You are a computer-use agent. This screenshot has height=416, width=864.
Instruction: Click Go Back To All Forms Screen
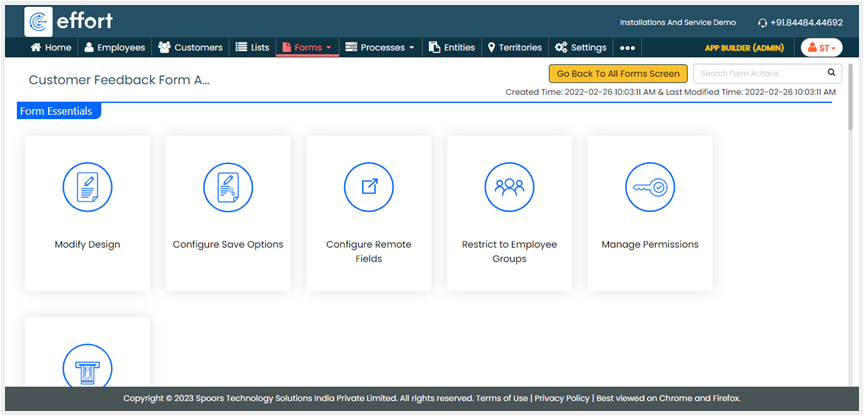point(618,73)
